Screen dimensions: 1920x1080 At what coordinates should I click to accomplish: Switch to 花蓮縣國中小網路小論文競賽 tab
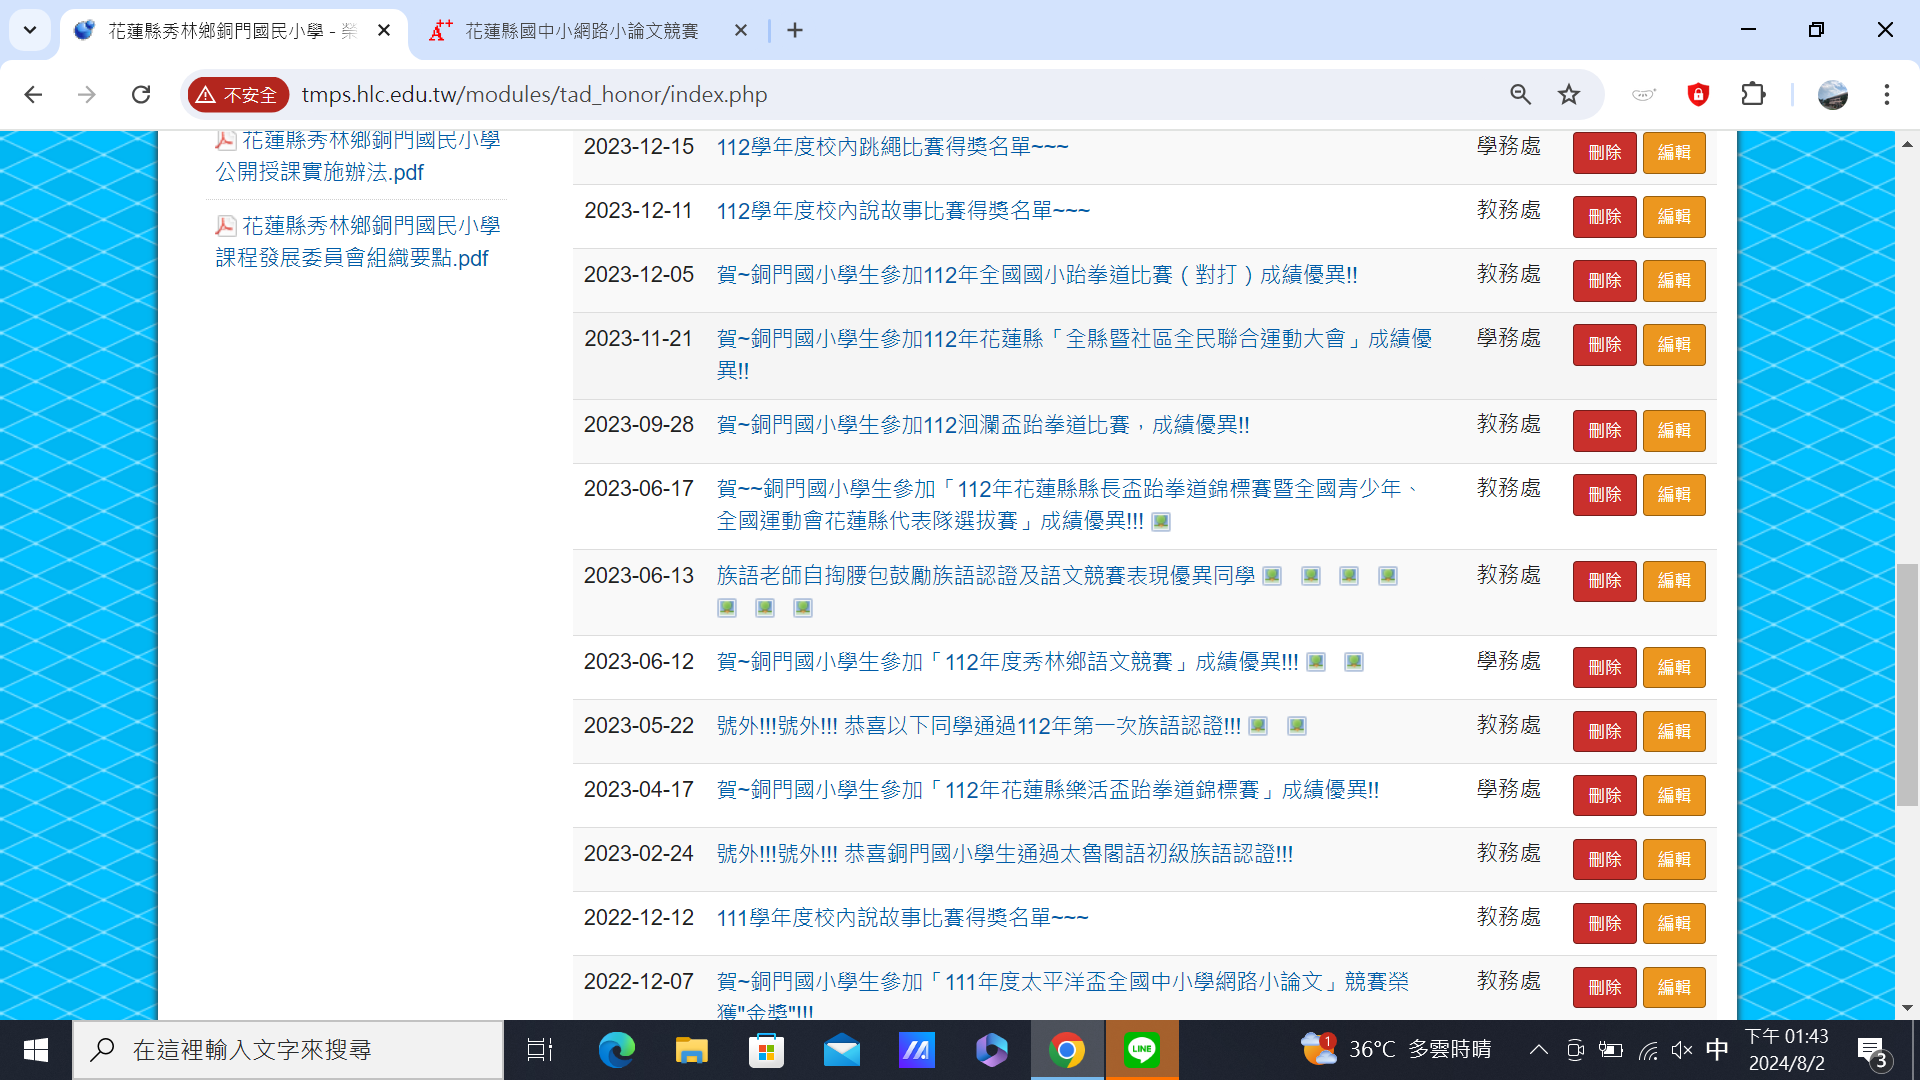[x=582, y=31]
